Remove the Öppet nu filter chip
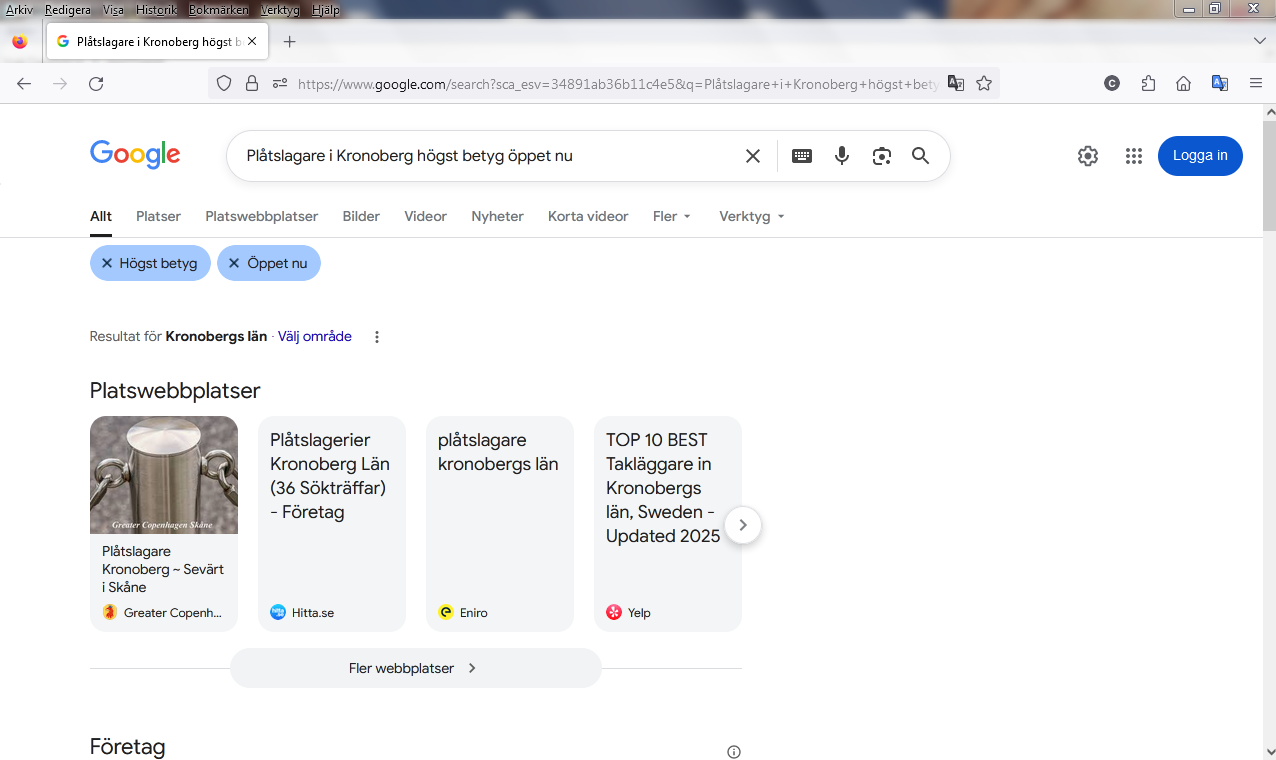The height and width of the screenshot is (760, 1276). pos(234,263)
